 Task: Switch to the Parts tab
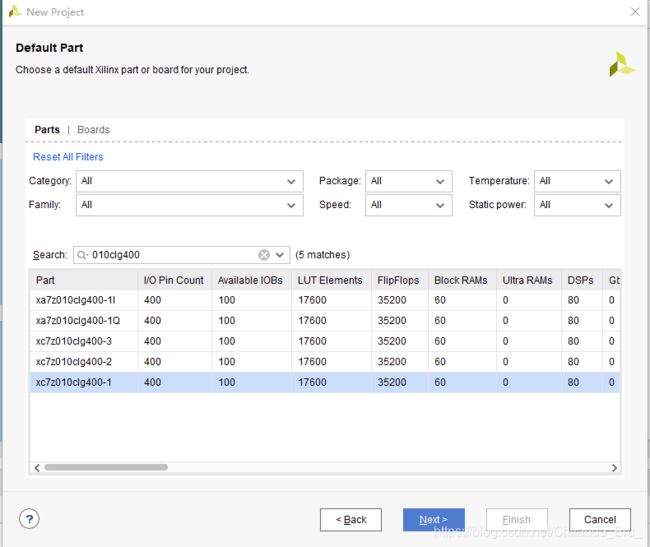(x=47, y=130)
